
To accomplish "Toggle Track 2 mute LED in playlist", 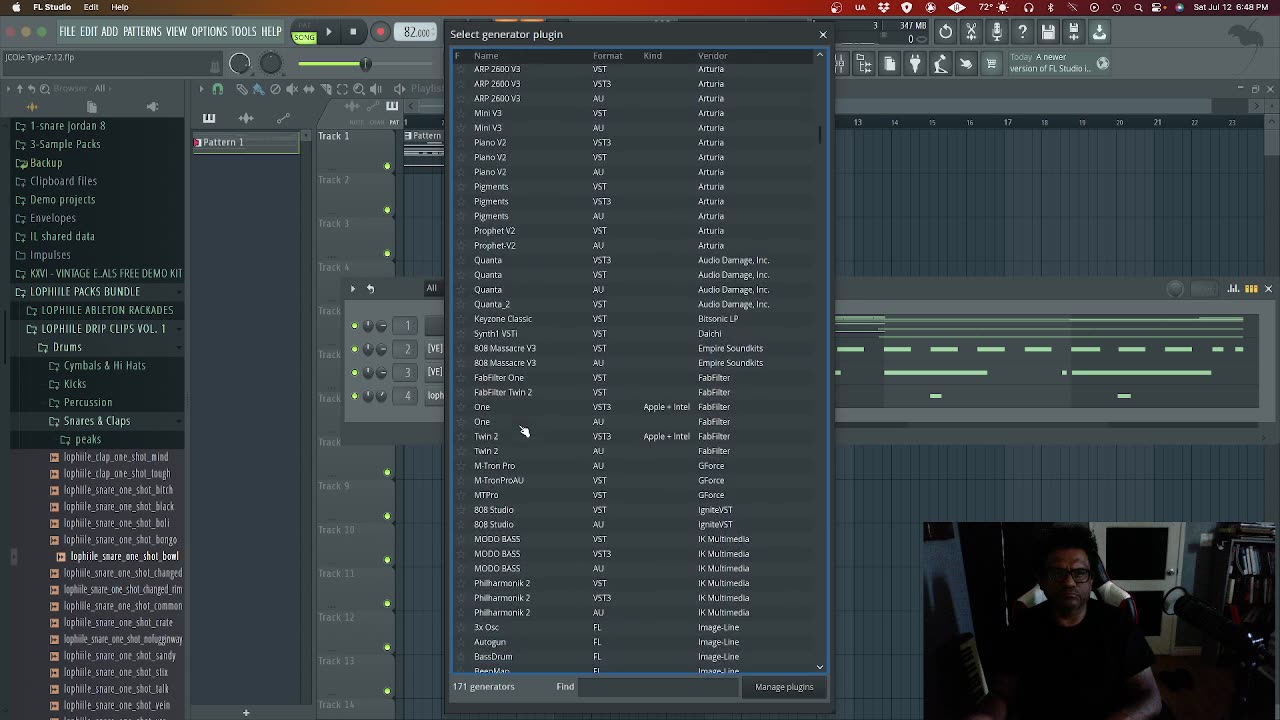I will tap(387, 210).
